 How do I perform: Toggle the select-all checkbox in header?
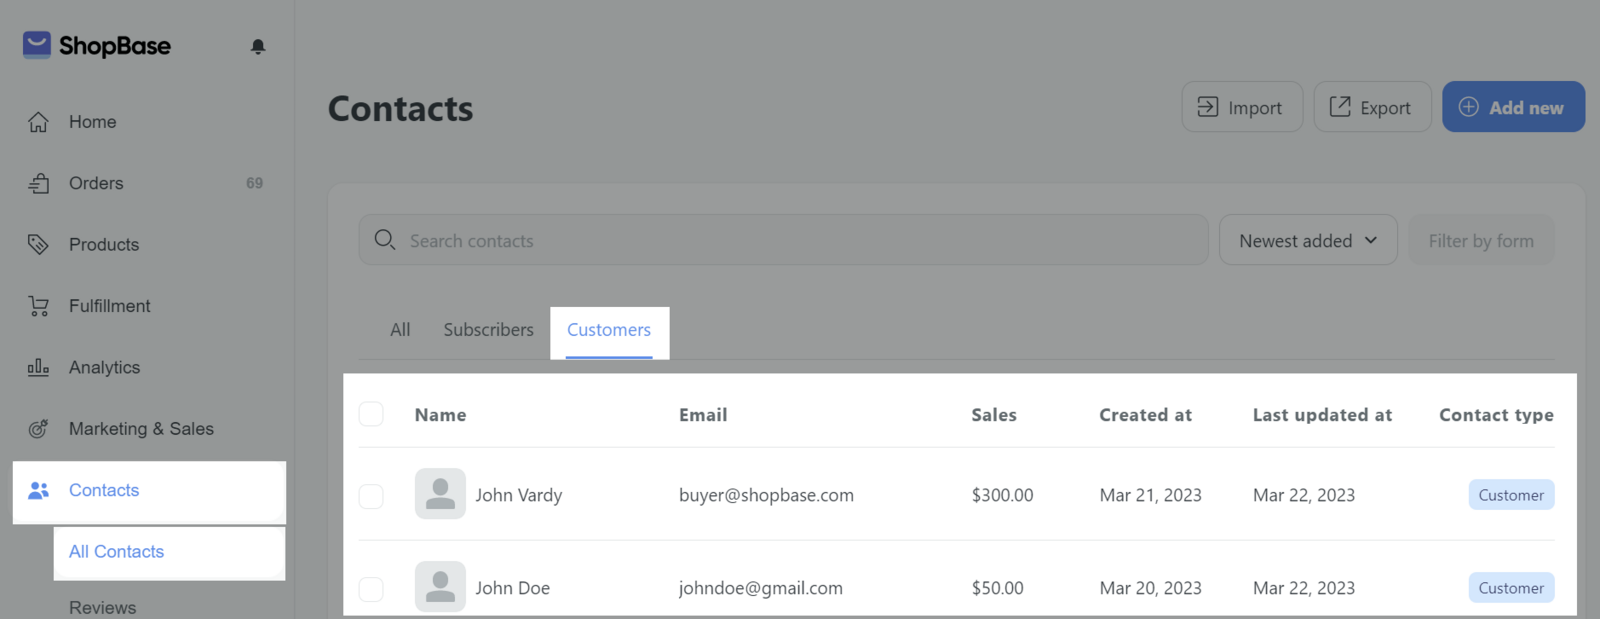[371, 414]
